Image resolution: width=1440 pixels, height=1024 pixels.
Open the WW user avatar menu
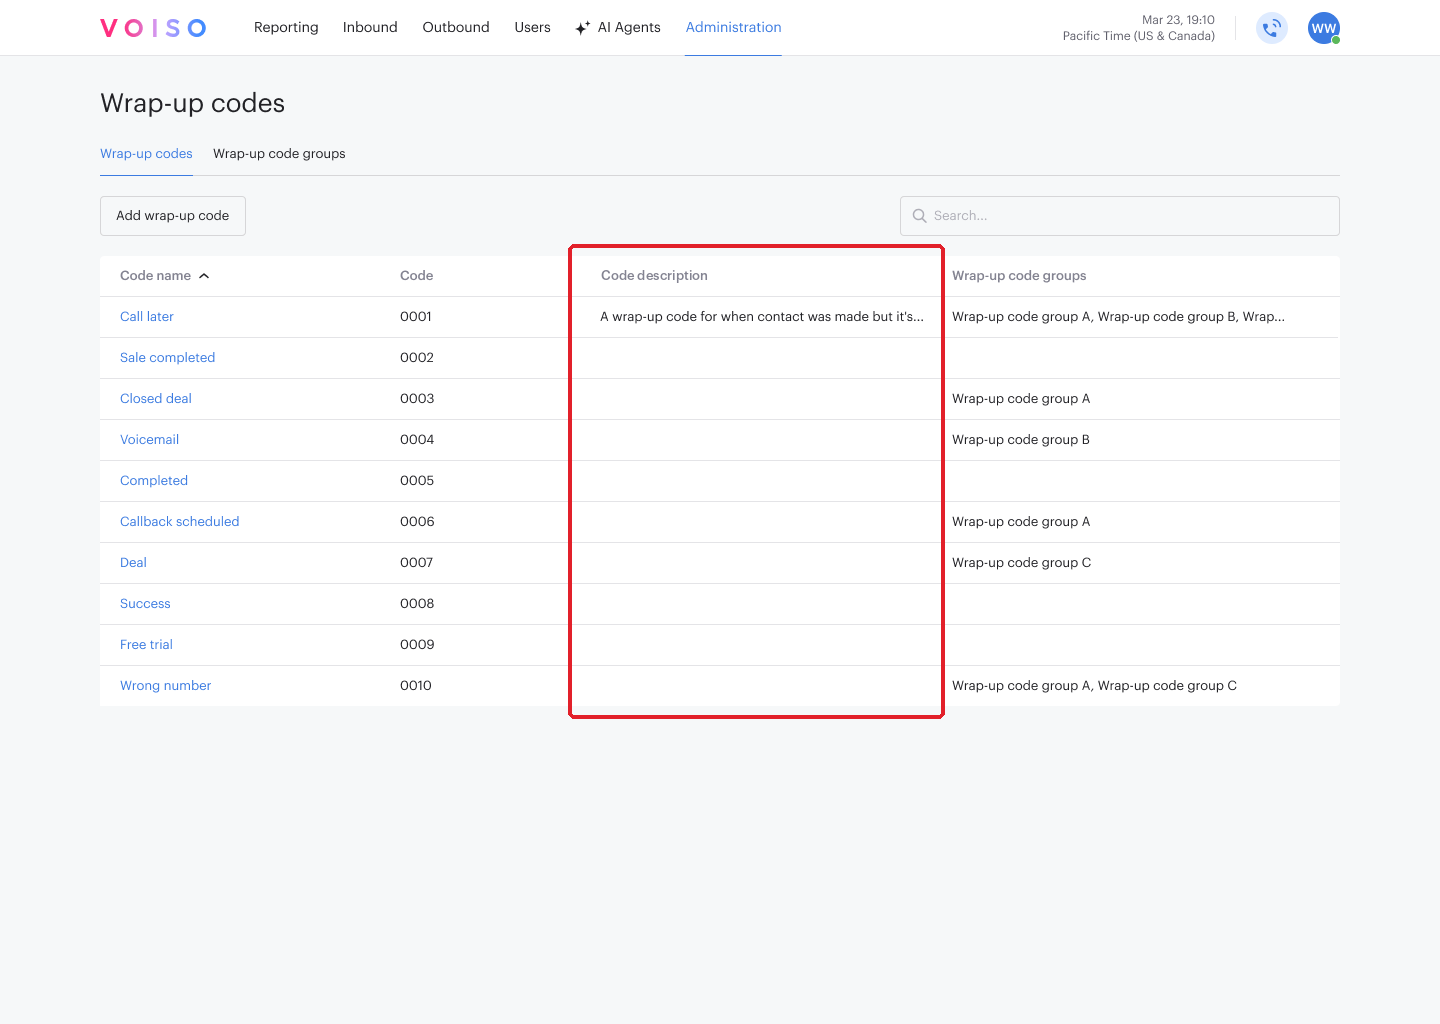1324,28
